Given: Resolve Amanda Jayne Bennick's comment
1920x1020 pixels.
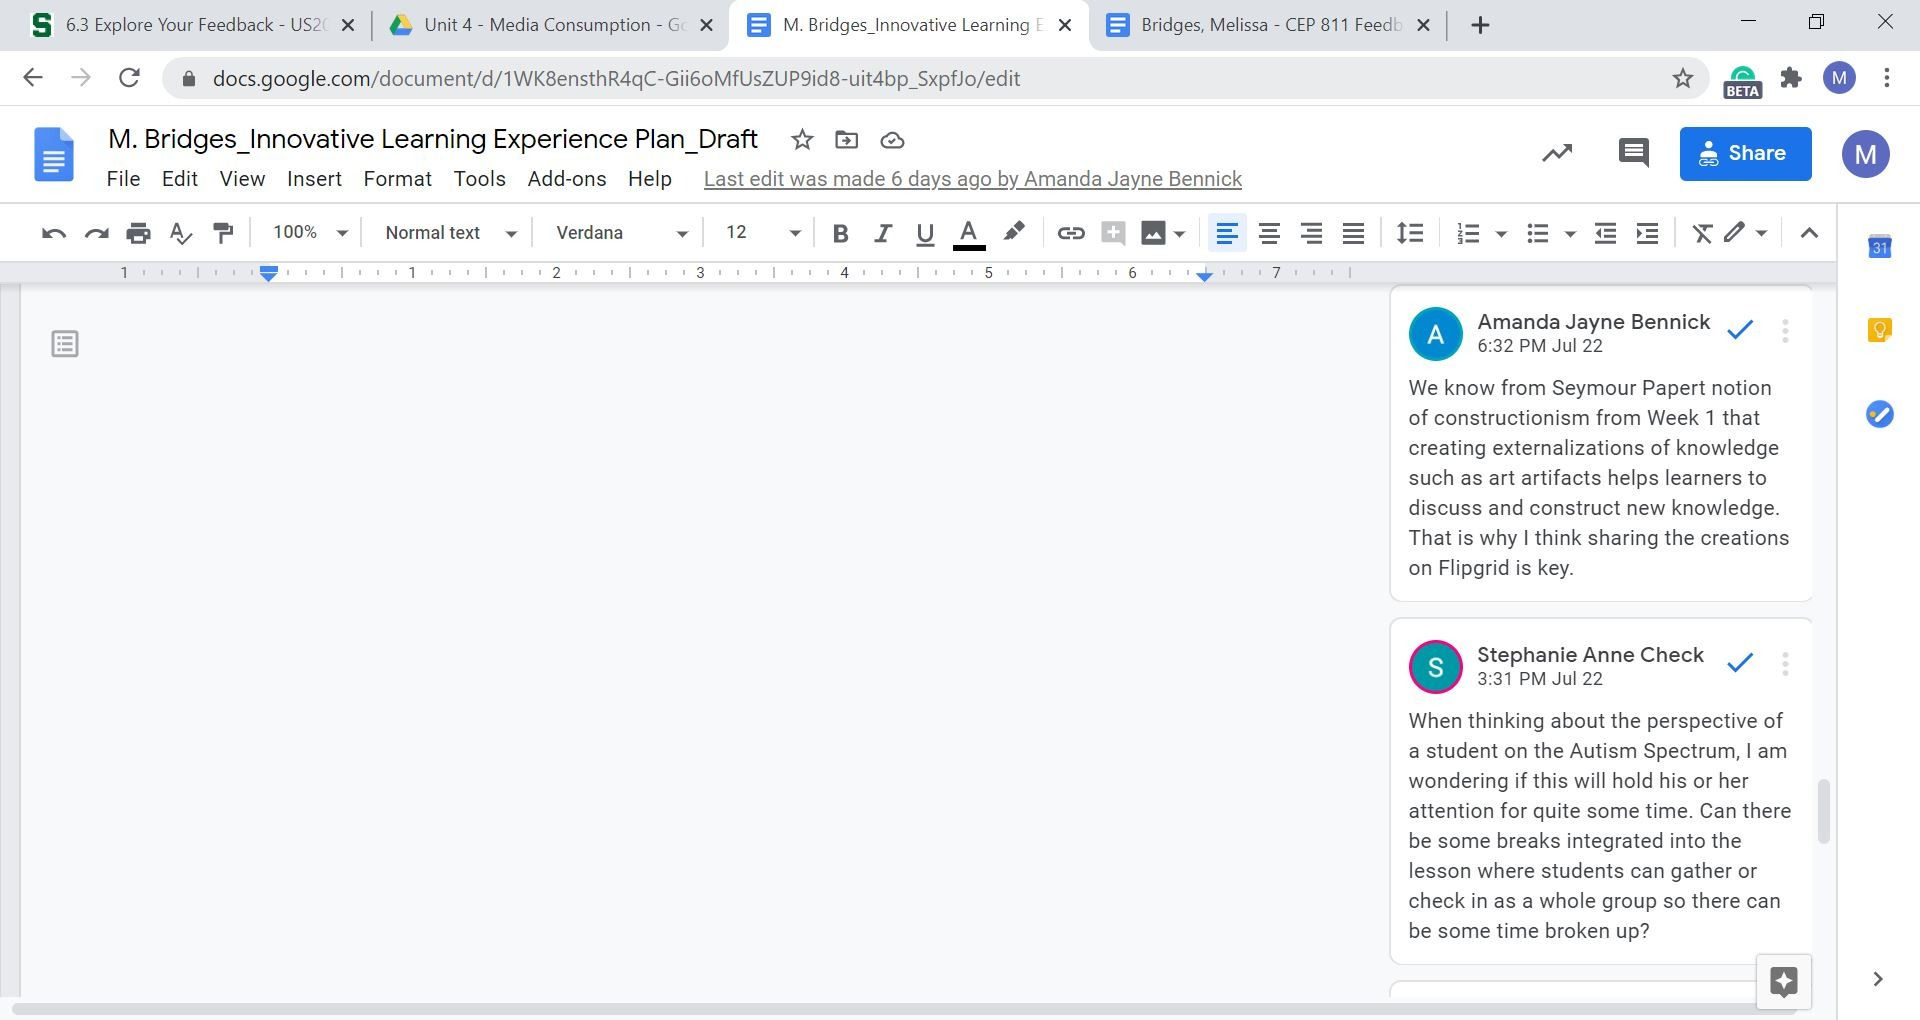Looking at the screenshot, I should 1740,330.
